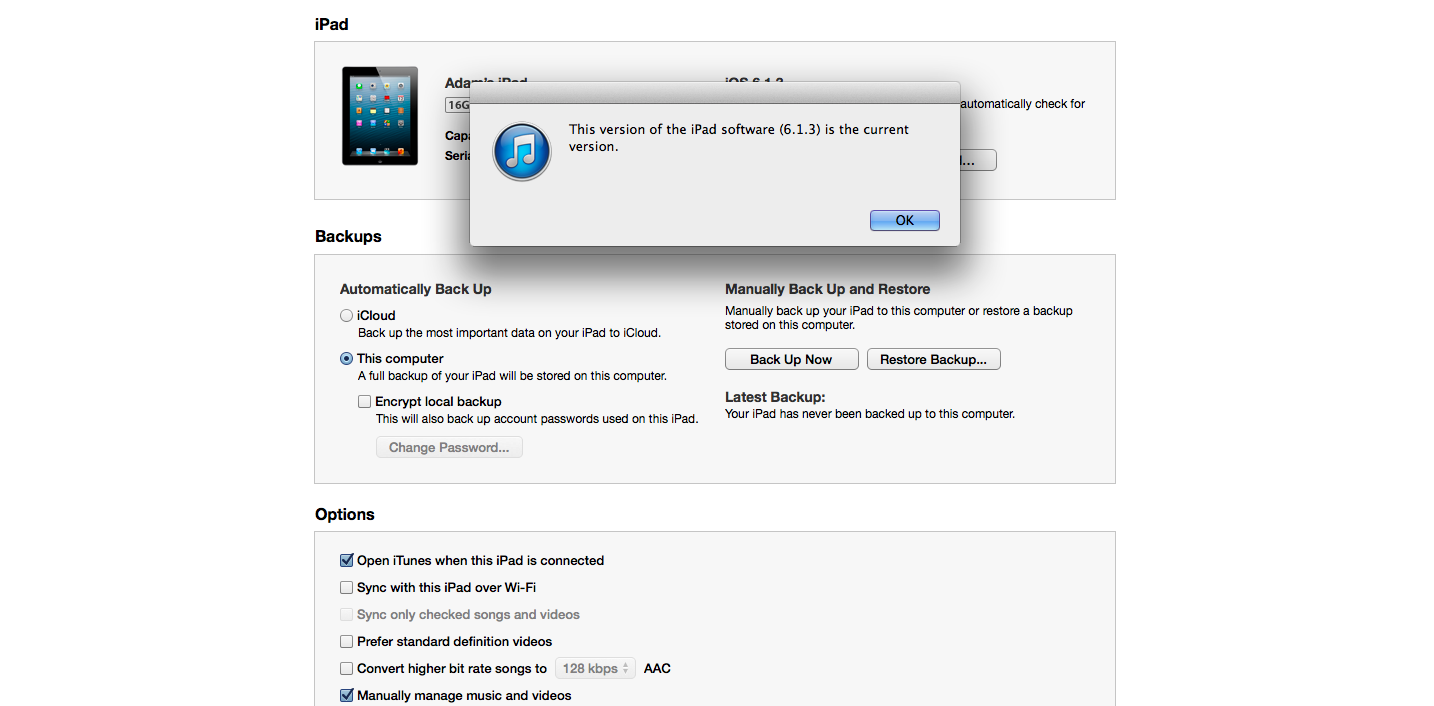
Task: Select the iCloud backup radio button
Action: (x=346, y=315)
